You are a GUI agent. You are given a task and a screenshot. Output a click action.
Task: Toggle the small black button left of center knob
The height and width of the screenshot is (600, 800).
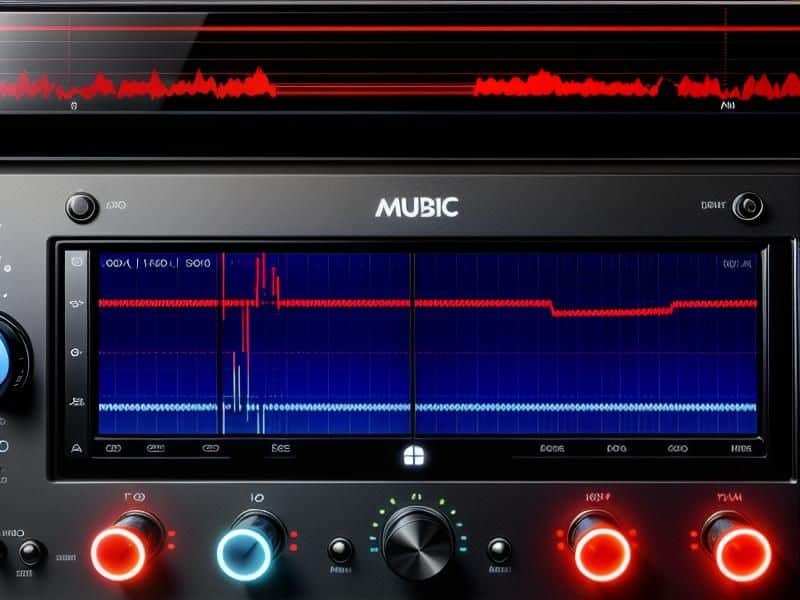(341, 550)
